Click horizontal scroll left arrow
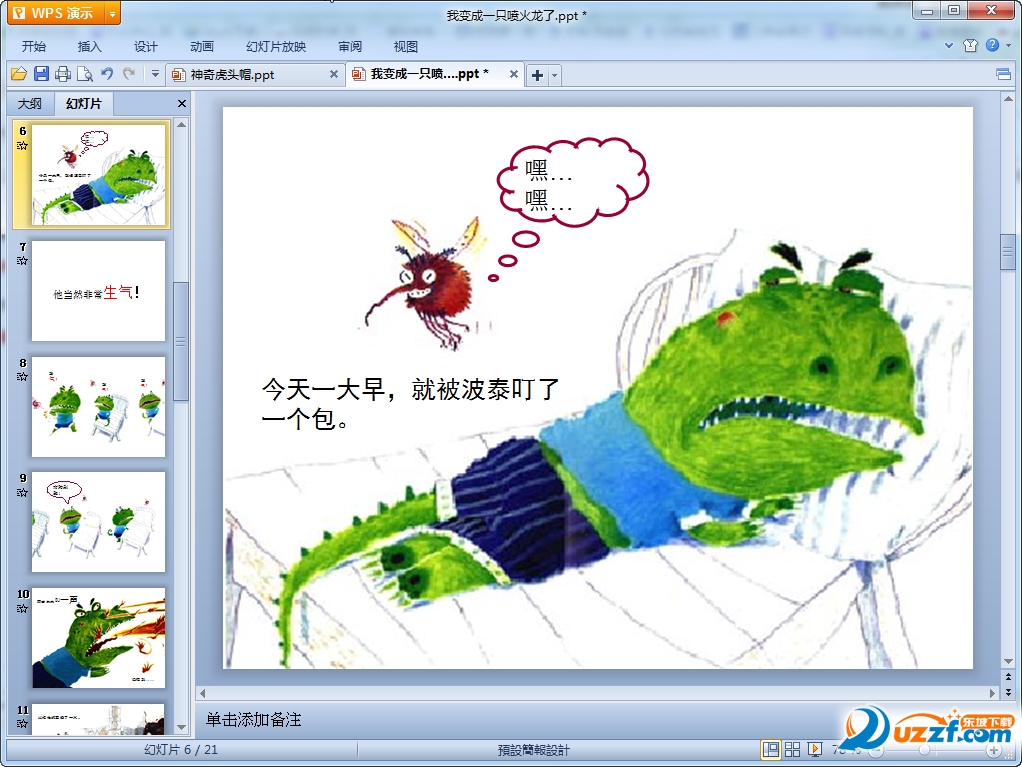The width and height of the screenshot is (1022, 767). pyautogui.click(x=203, y=693)
